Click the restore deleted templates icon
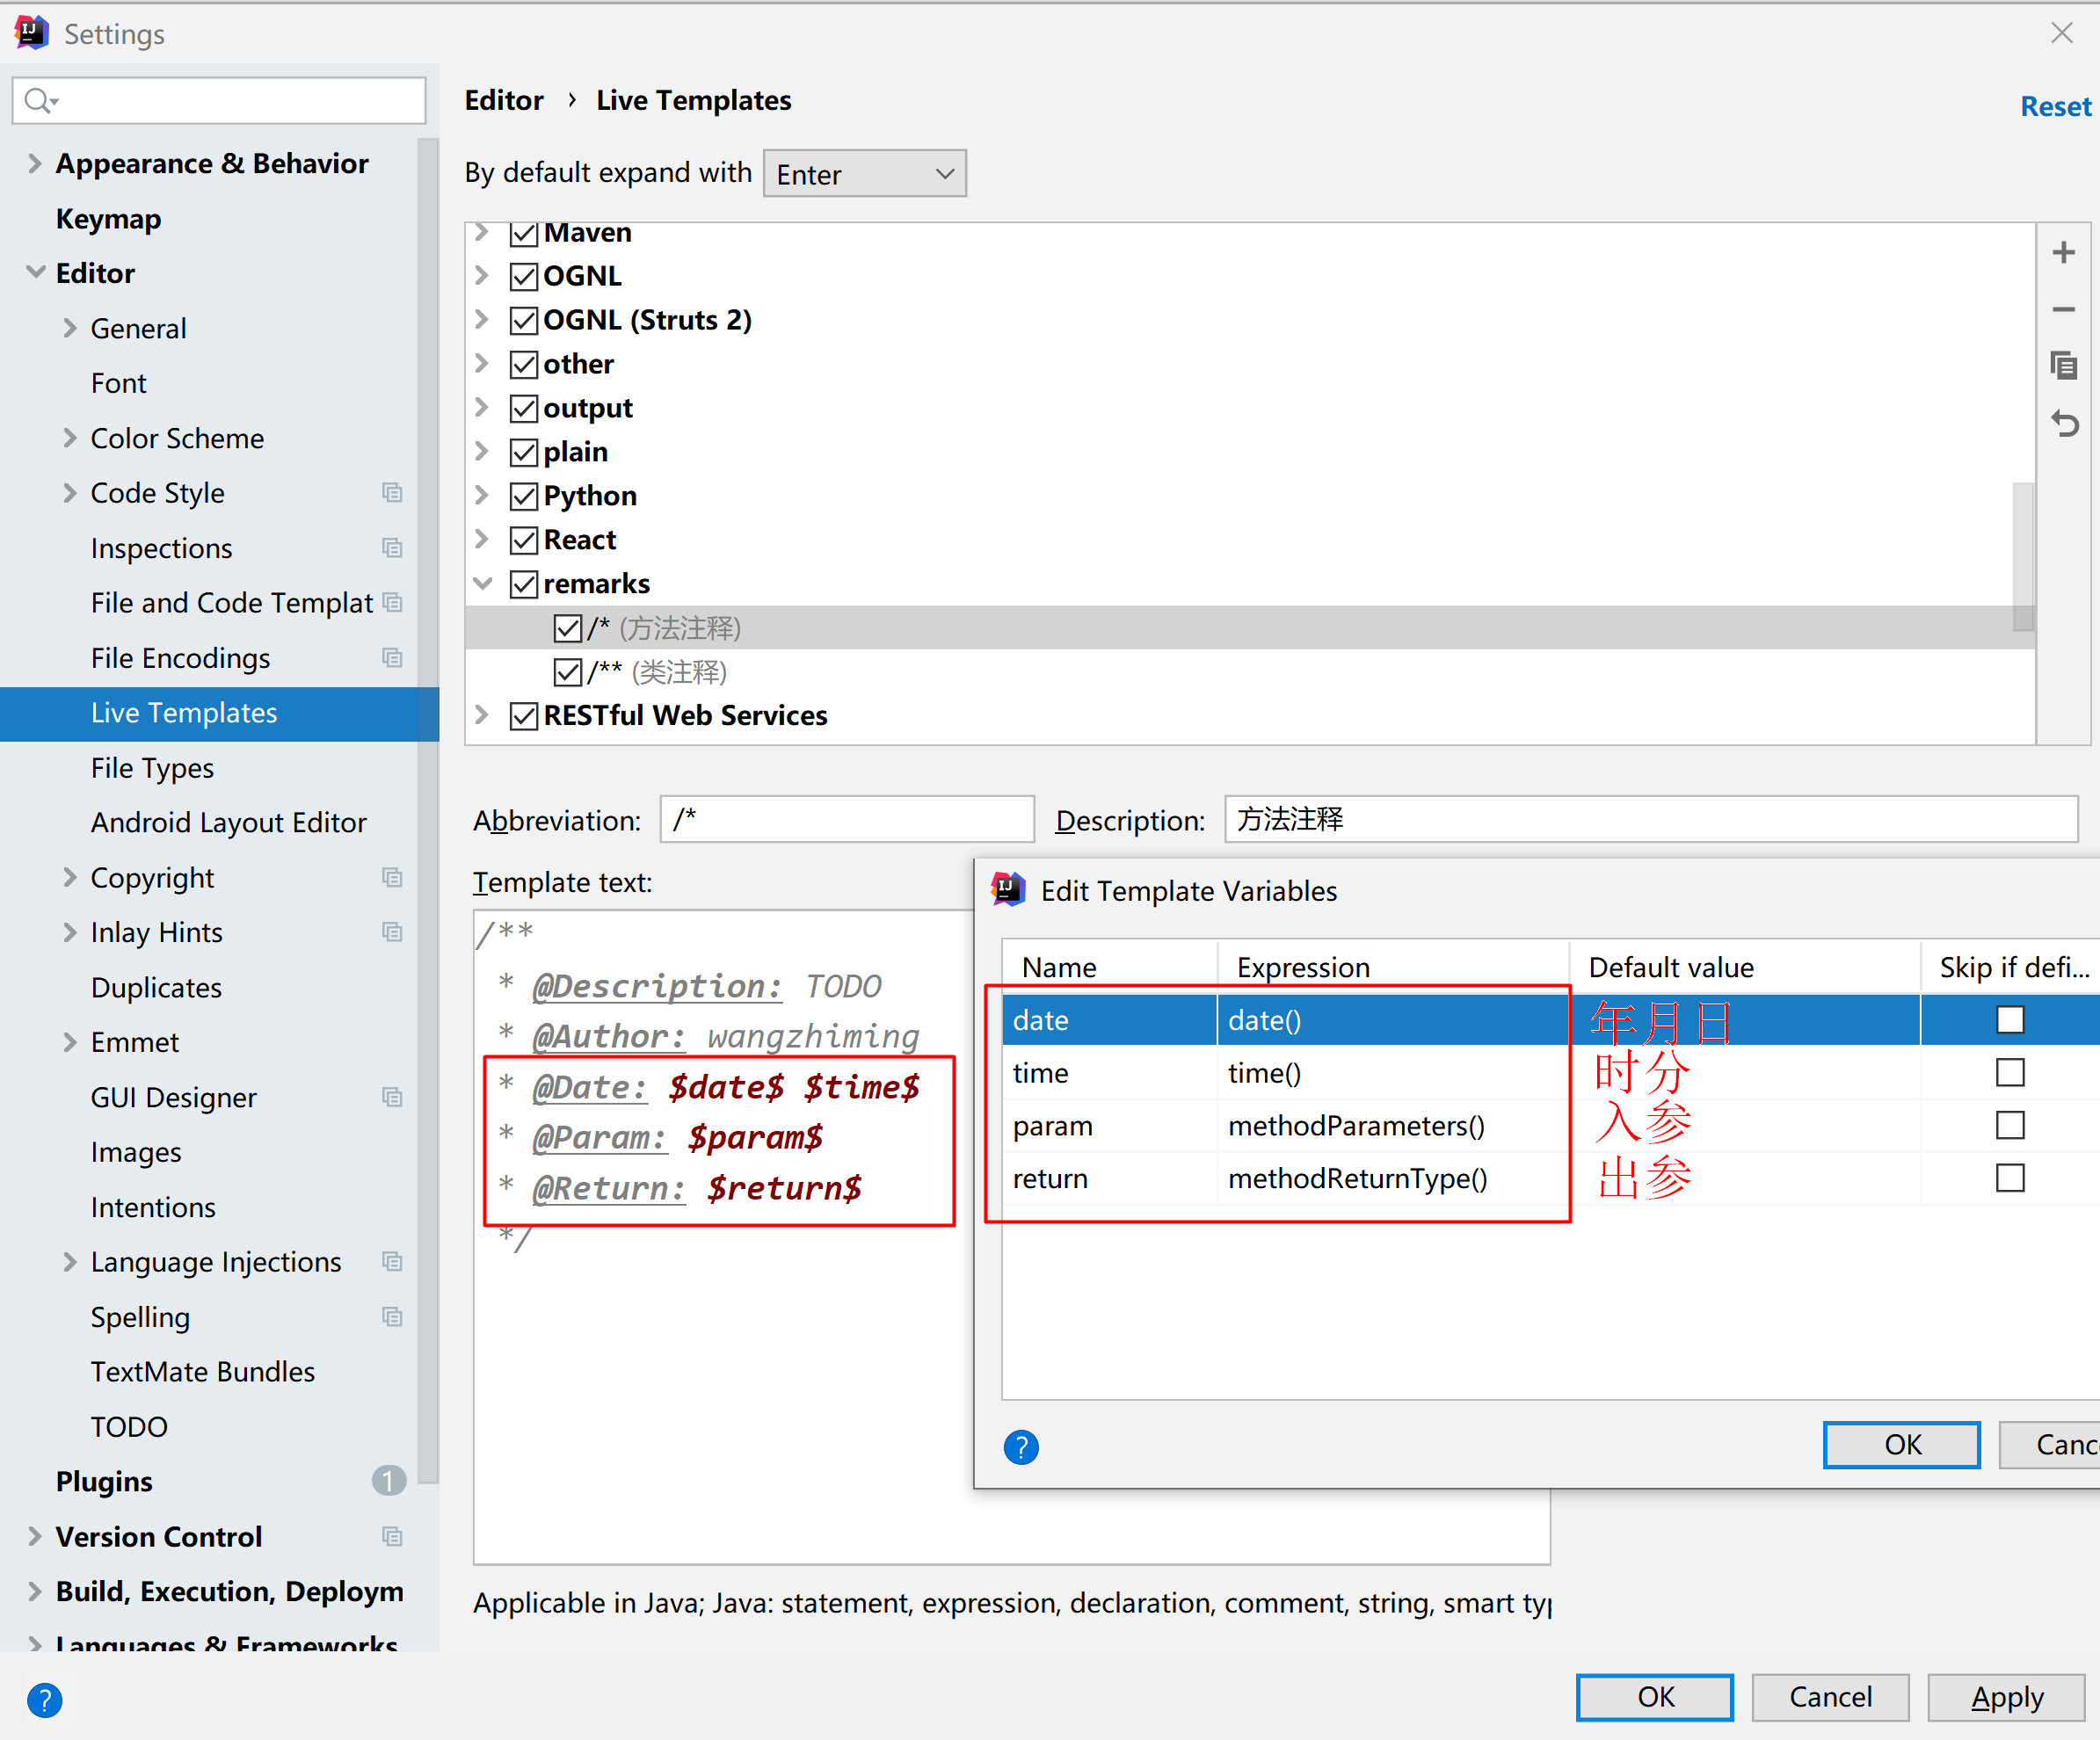Image resolution: width=2100 pixels, height=1740 pixels. 2063,424
